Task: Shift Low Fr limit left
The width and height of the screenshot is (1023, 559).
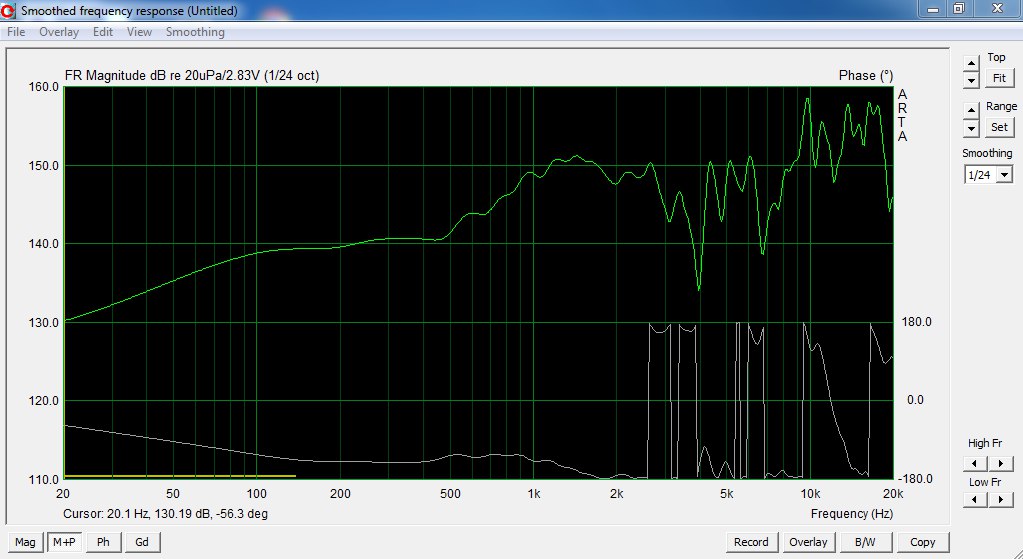Action: pyautogui.click(x=975, y=500)
